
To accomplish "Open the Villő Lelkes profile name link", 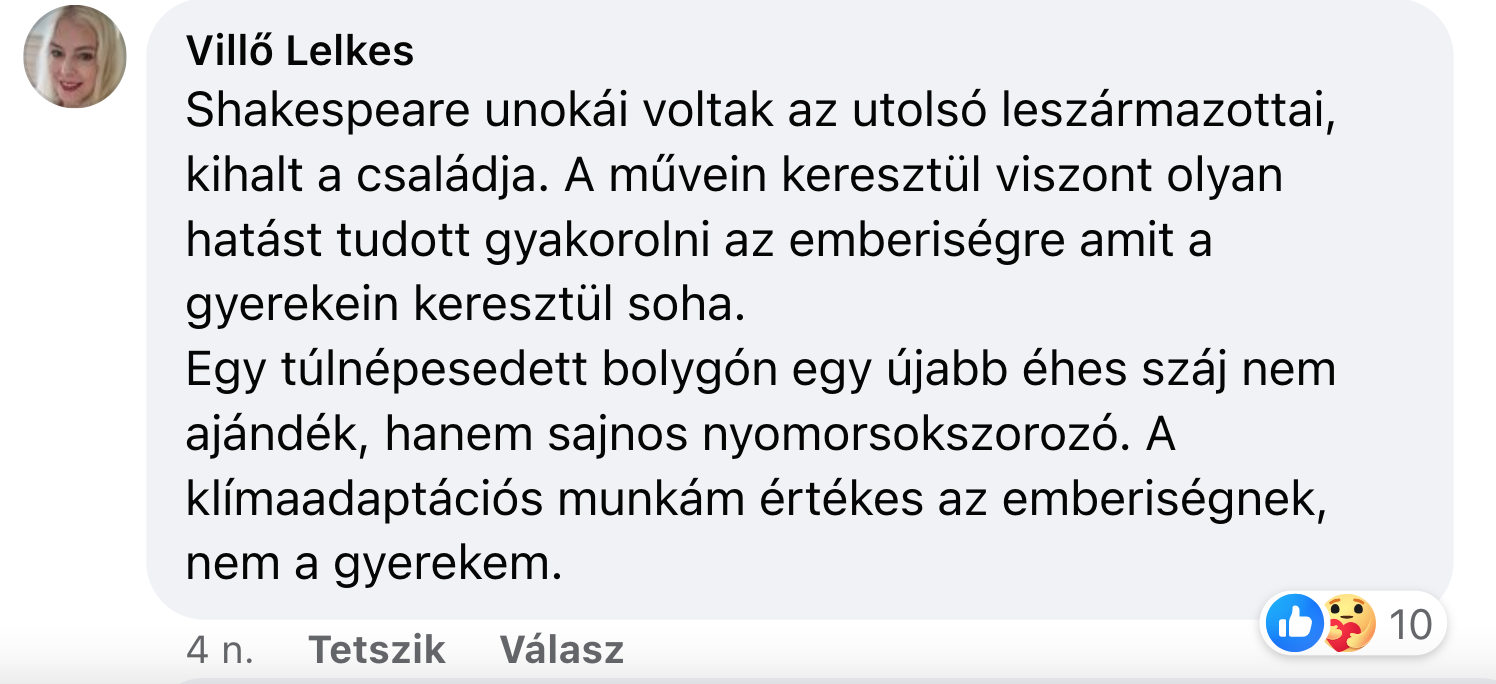I will (300, 52).
